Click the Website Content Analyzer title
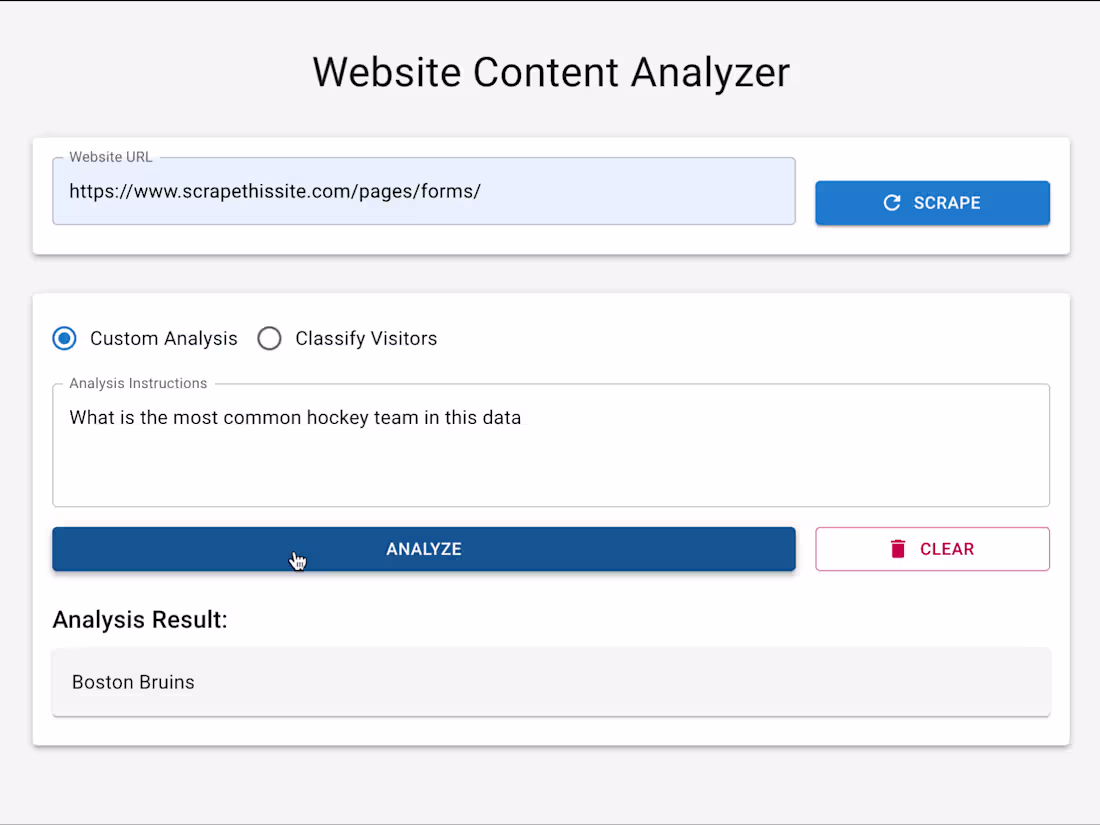The width and height of the screenshot is (1100, 825). point(550,71)
